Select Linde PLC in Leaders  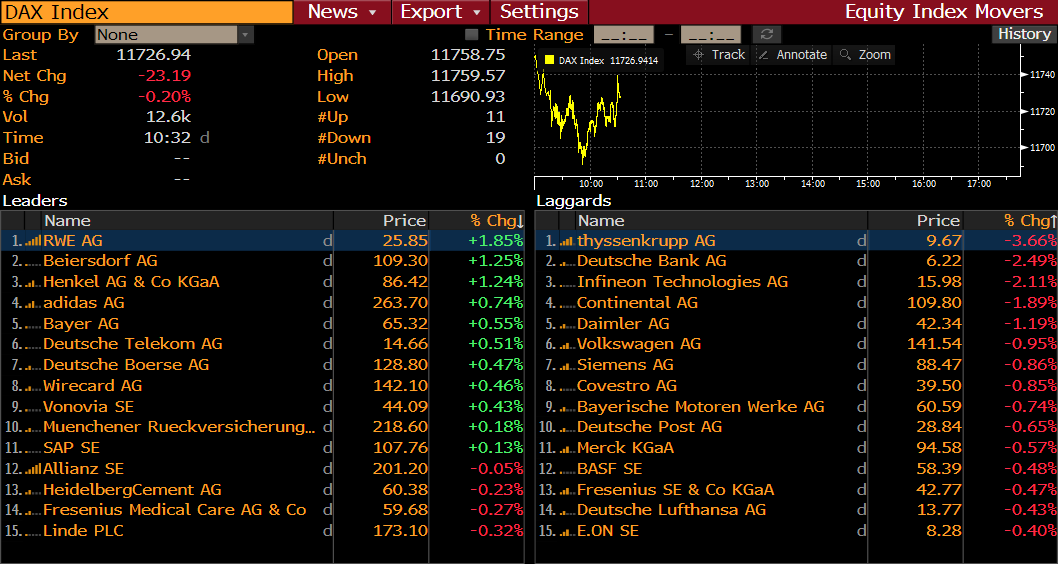pyautogui.click(x=262, y=531)
